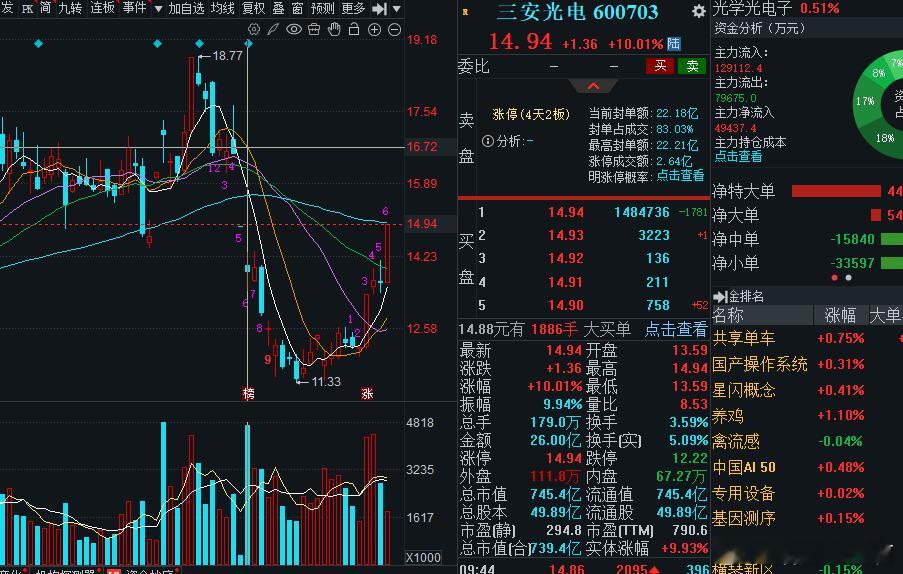
Task: Click 涨停(4天2板) label
Action: (531, 114)
